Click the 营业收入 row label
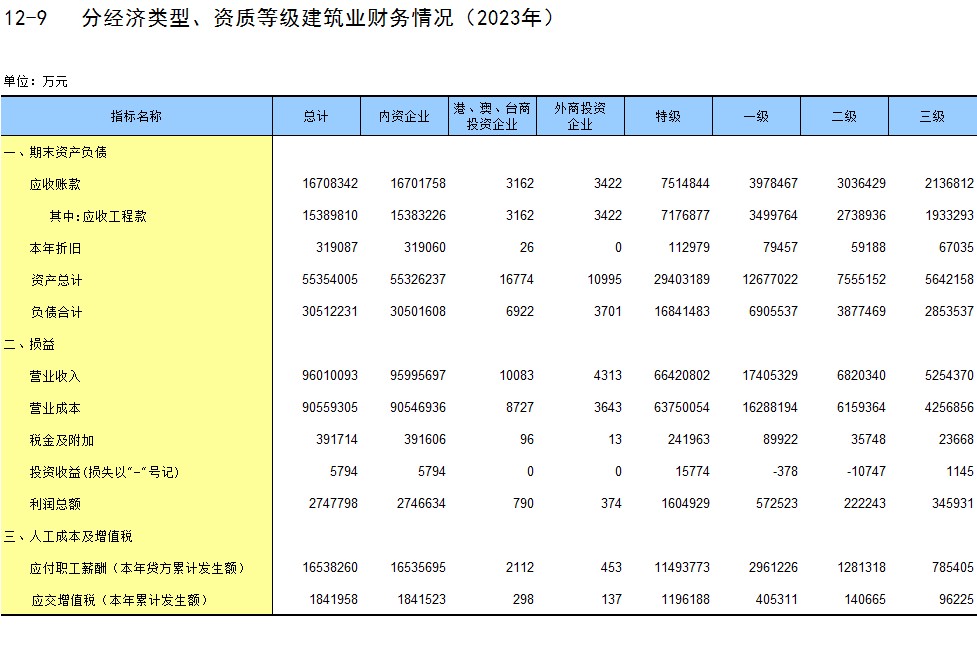 (x=55, y=376)
